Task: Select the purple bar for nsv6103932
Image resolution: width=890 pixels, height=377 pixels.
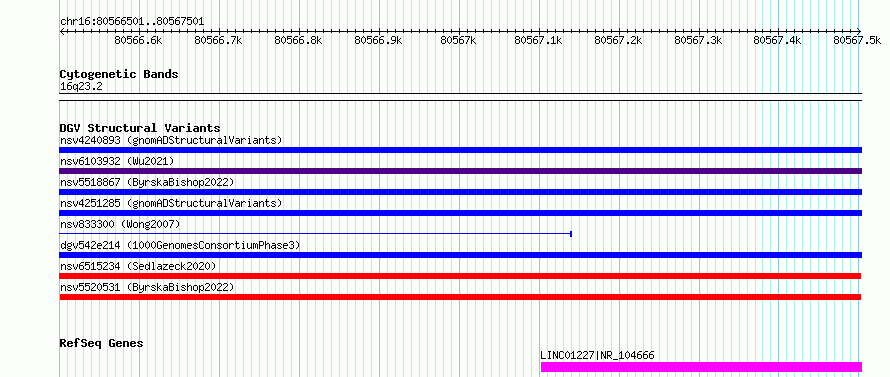Action: point(461,171)
